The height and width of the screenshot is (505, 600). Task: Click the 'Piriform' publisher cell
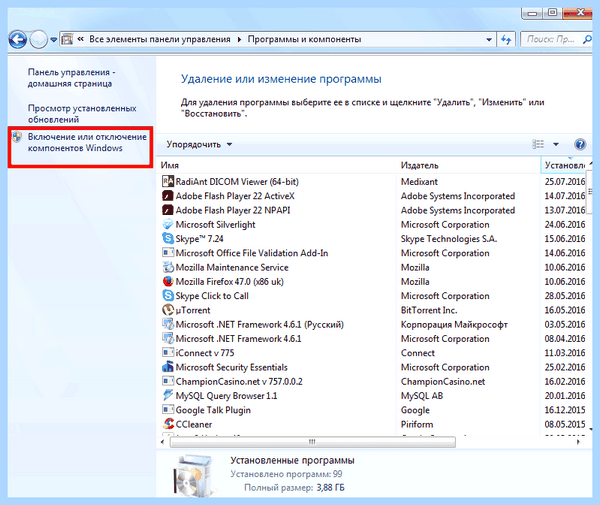417,424
